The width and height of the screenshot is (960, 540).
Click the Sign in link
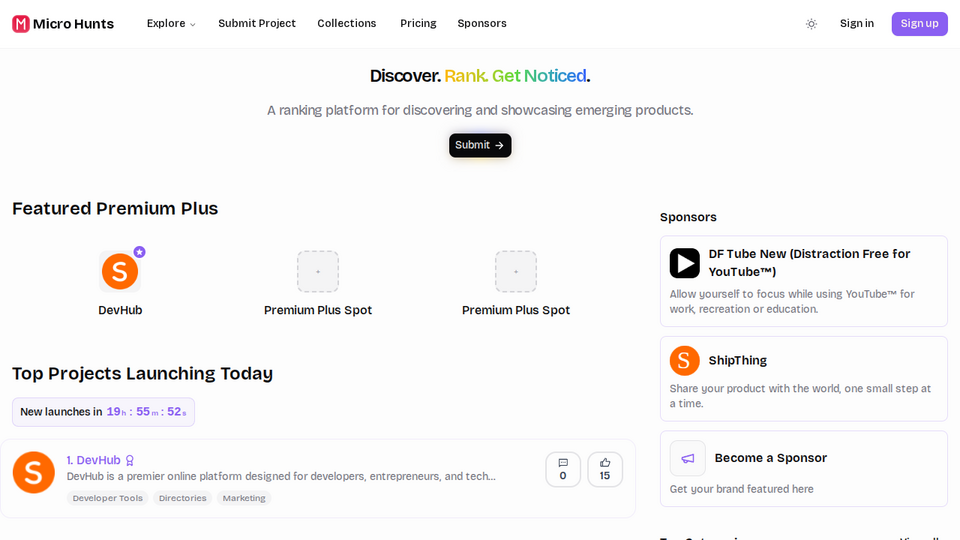coord(857,23)
